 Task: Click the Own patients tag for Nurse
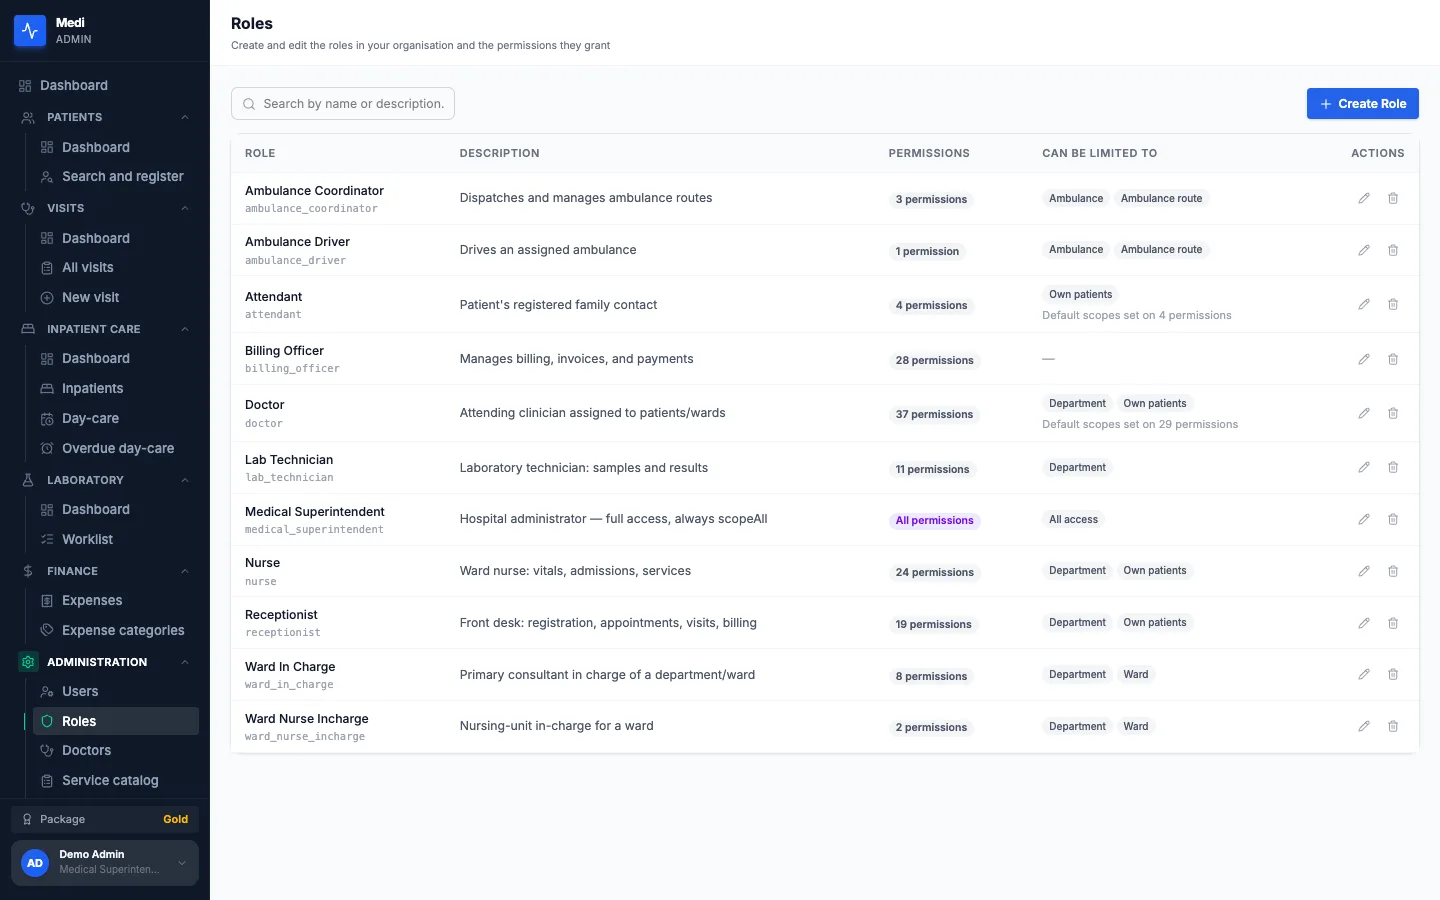tap(1155, 571)
